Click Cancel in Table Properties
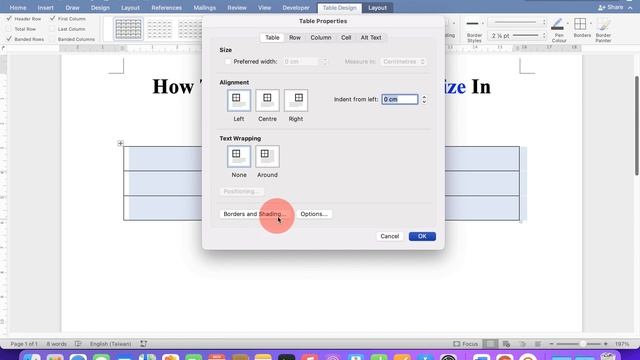 390,236
